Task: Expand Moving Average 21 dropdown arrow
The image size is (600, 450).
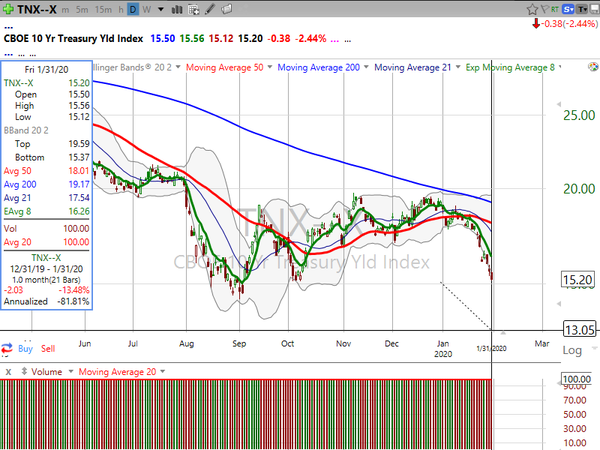Action: 458,67
